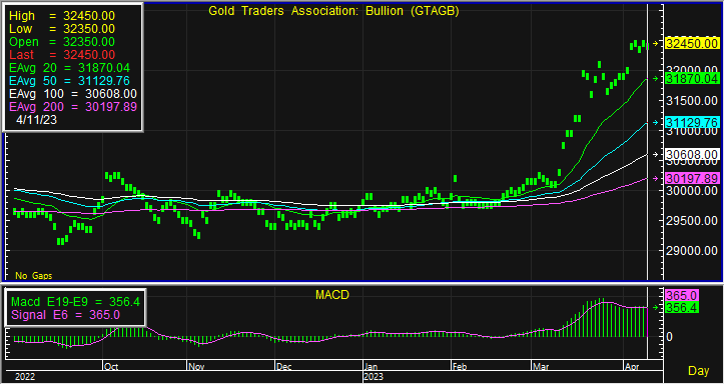Click the EAvg 50 = 31129.76 legend entry
The image size is (725, 385).
pos(69,81)
